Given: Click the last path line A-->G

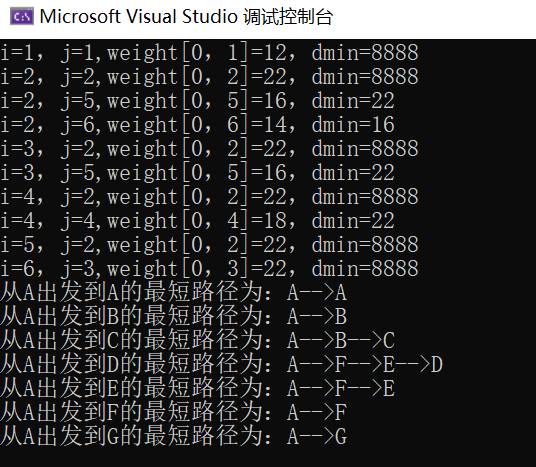Looking at the screenshot, I should click(x=173, y=436).
